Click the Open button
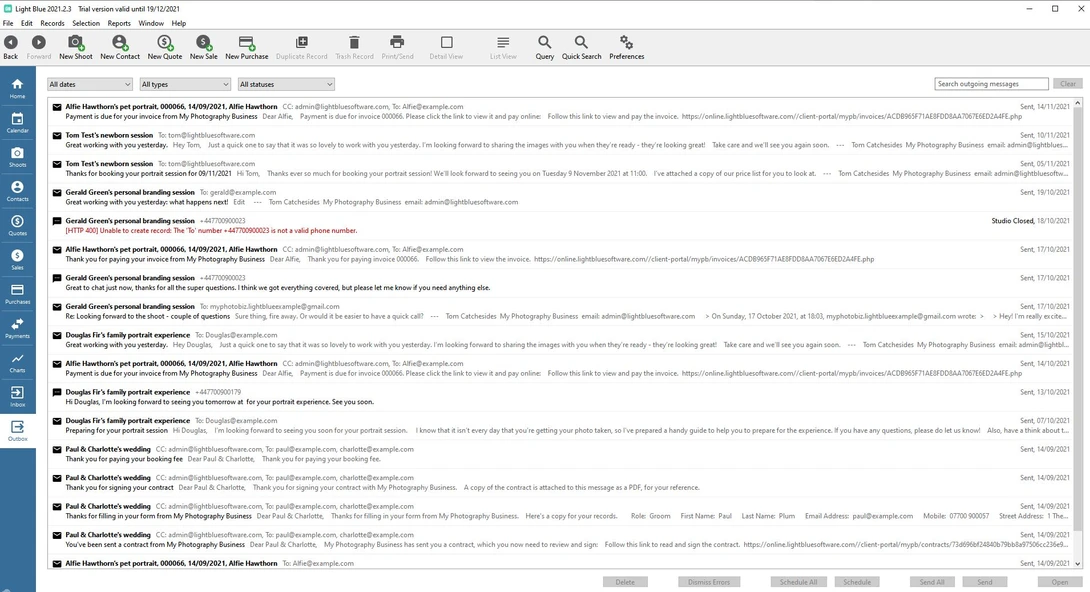This screenshot has width=1090, height=592. pos(1059,582)
